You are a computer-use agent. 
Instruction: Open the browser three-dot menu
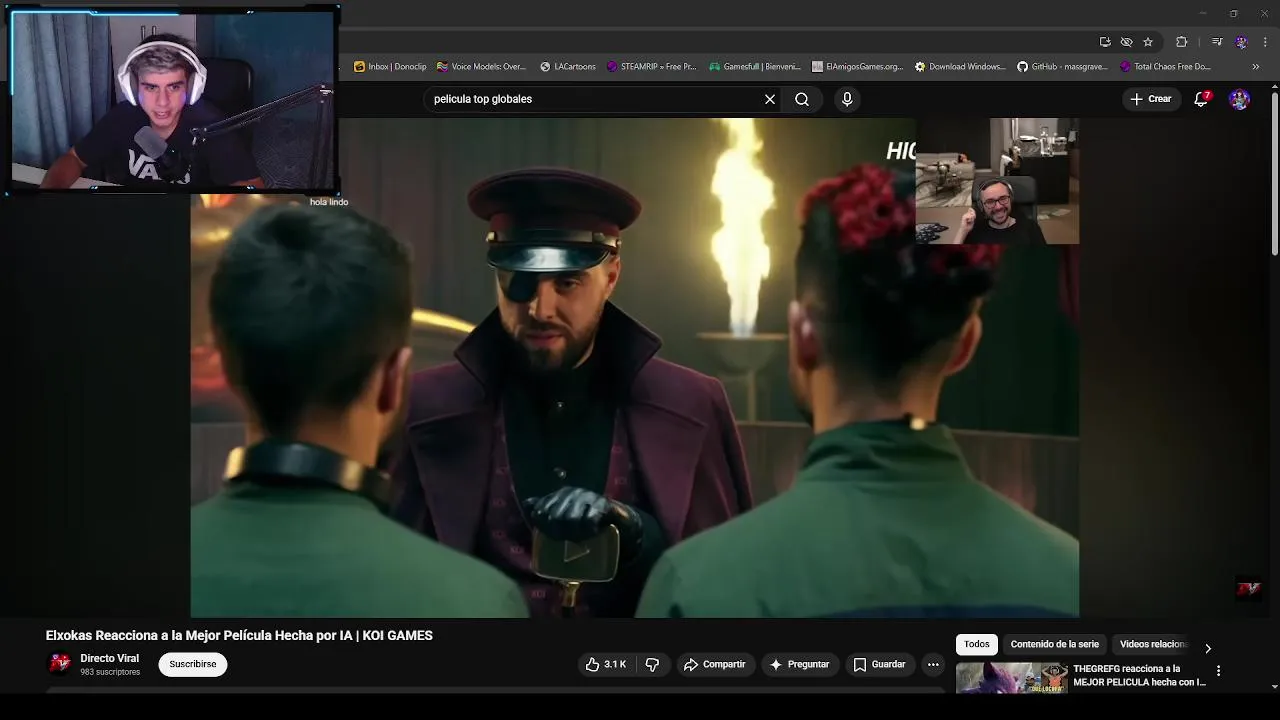coord(1265,42)
